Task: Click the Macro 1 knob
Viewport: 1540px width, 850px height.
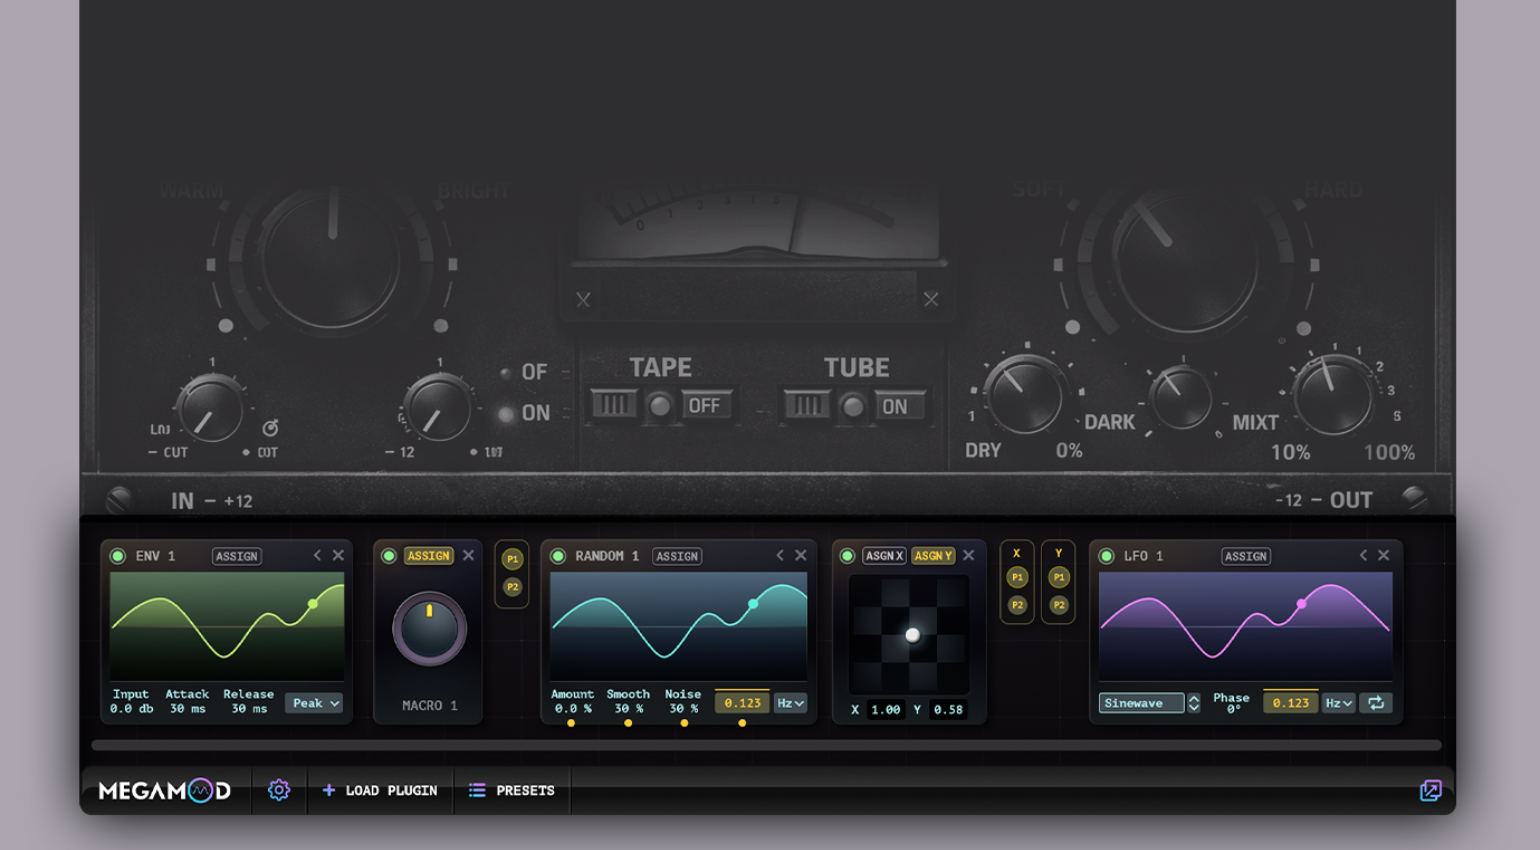Action: (x=428, y=629)
